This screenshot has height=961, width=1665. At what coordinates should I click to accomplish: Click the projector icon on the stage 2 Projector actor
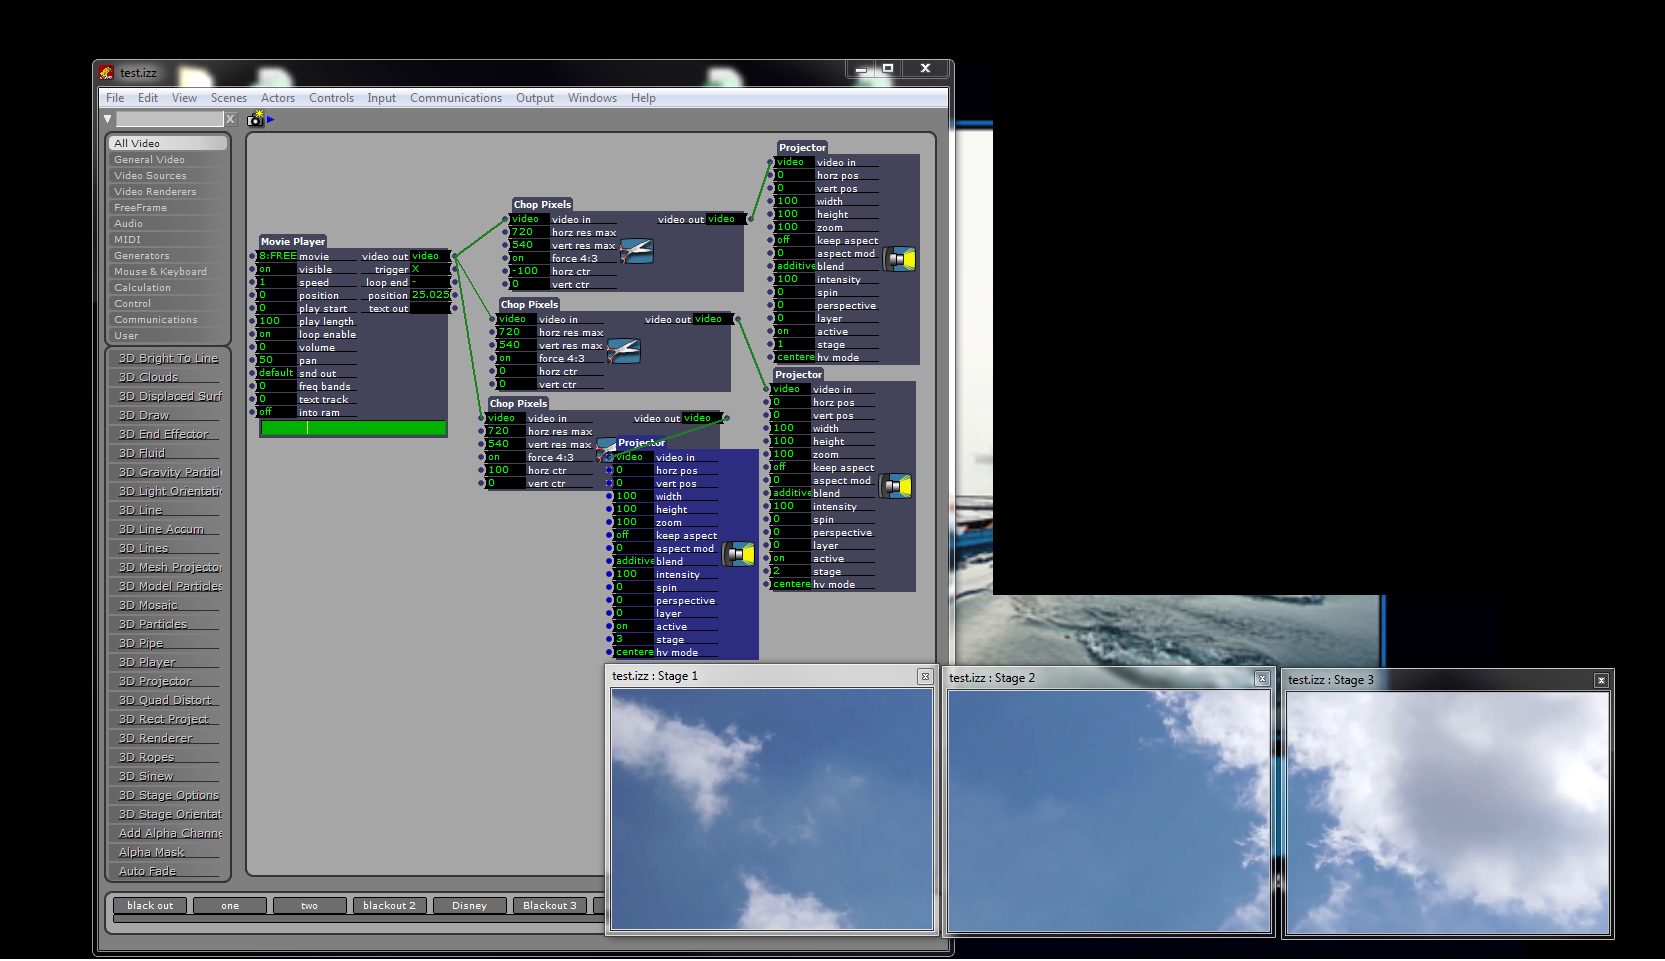click(896, 486)
